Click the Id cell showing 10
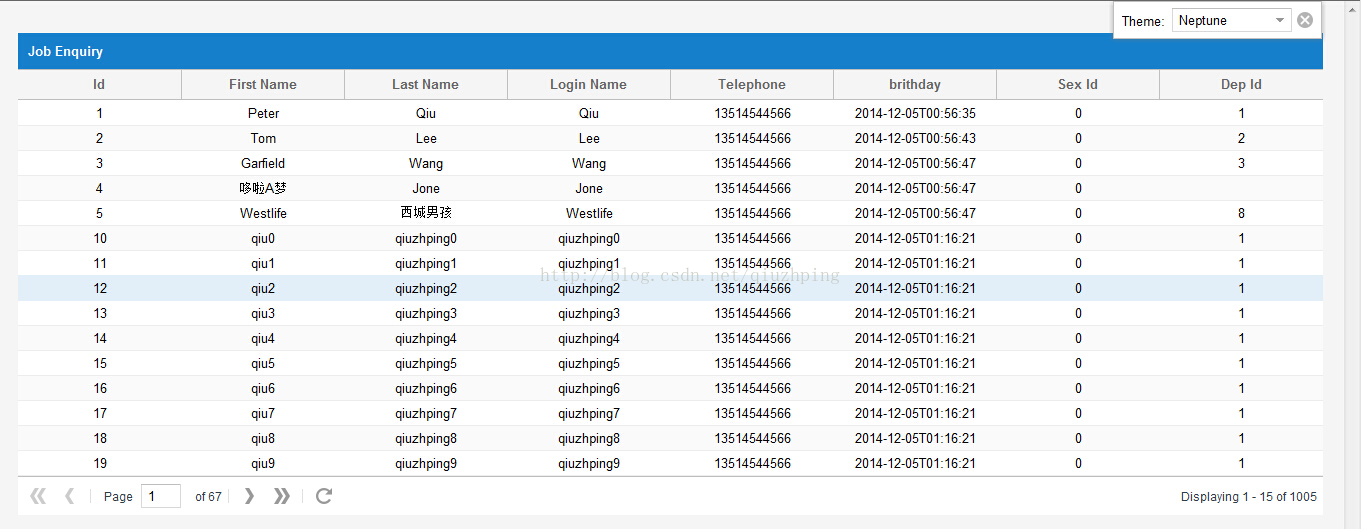Image resolution: width=1361 pixels, height=529 pixels. (99, 238)
